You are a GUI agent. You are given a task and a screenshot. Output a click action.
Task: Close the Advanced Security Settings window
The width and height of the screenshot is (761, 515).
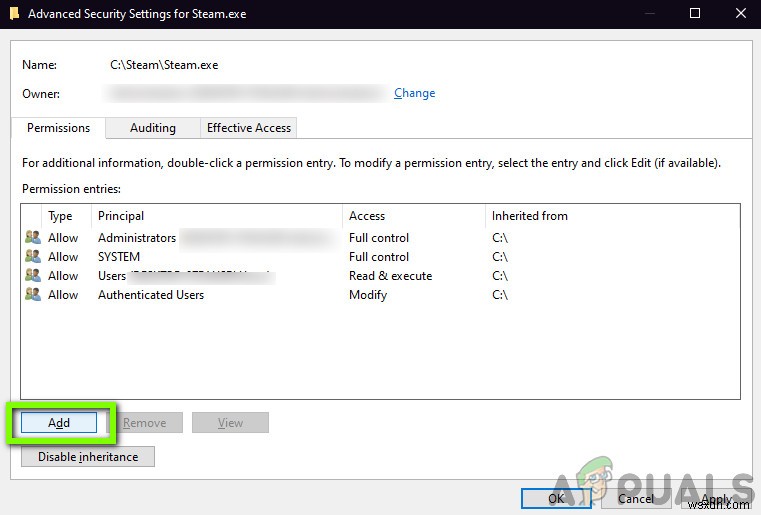pos(741,13)
